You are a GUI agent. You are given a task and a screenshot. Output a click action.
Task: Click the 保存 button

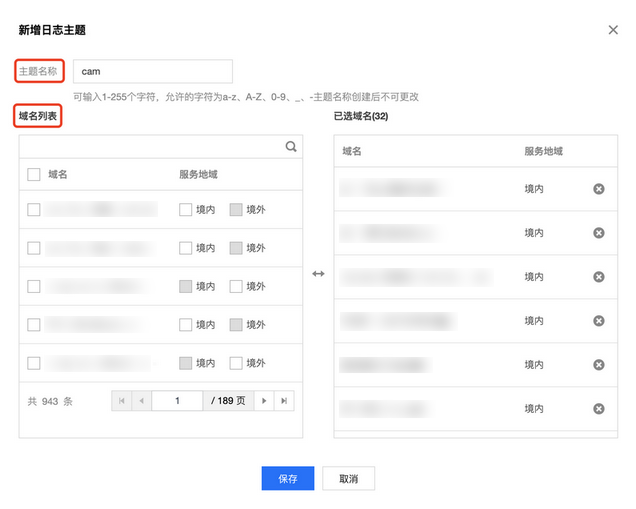pyautogui.click(x=288, y=479)
